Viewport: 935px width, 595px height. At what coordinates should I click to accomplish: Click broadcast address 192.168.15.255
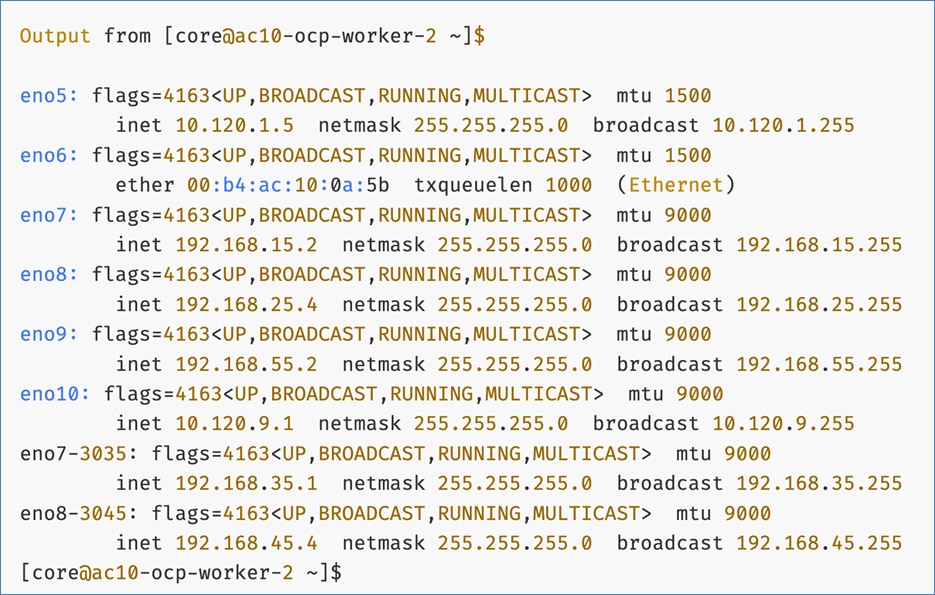point(819,245)
